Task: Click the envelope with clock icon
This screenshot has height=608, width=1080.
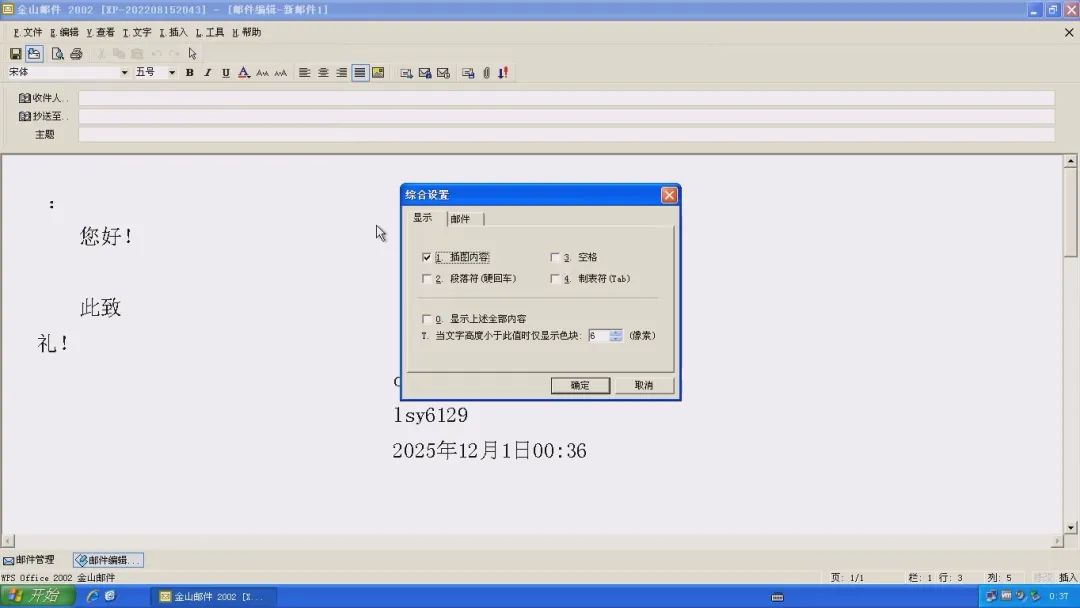Action: tap(444, 73)
